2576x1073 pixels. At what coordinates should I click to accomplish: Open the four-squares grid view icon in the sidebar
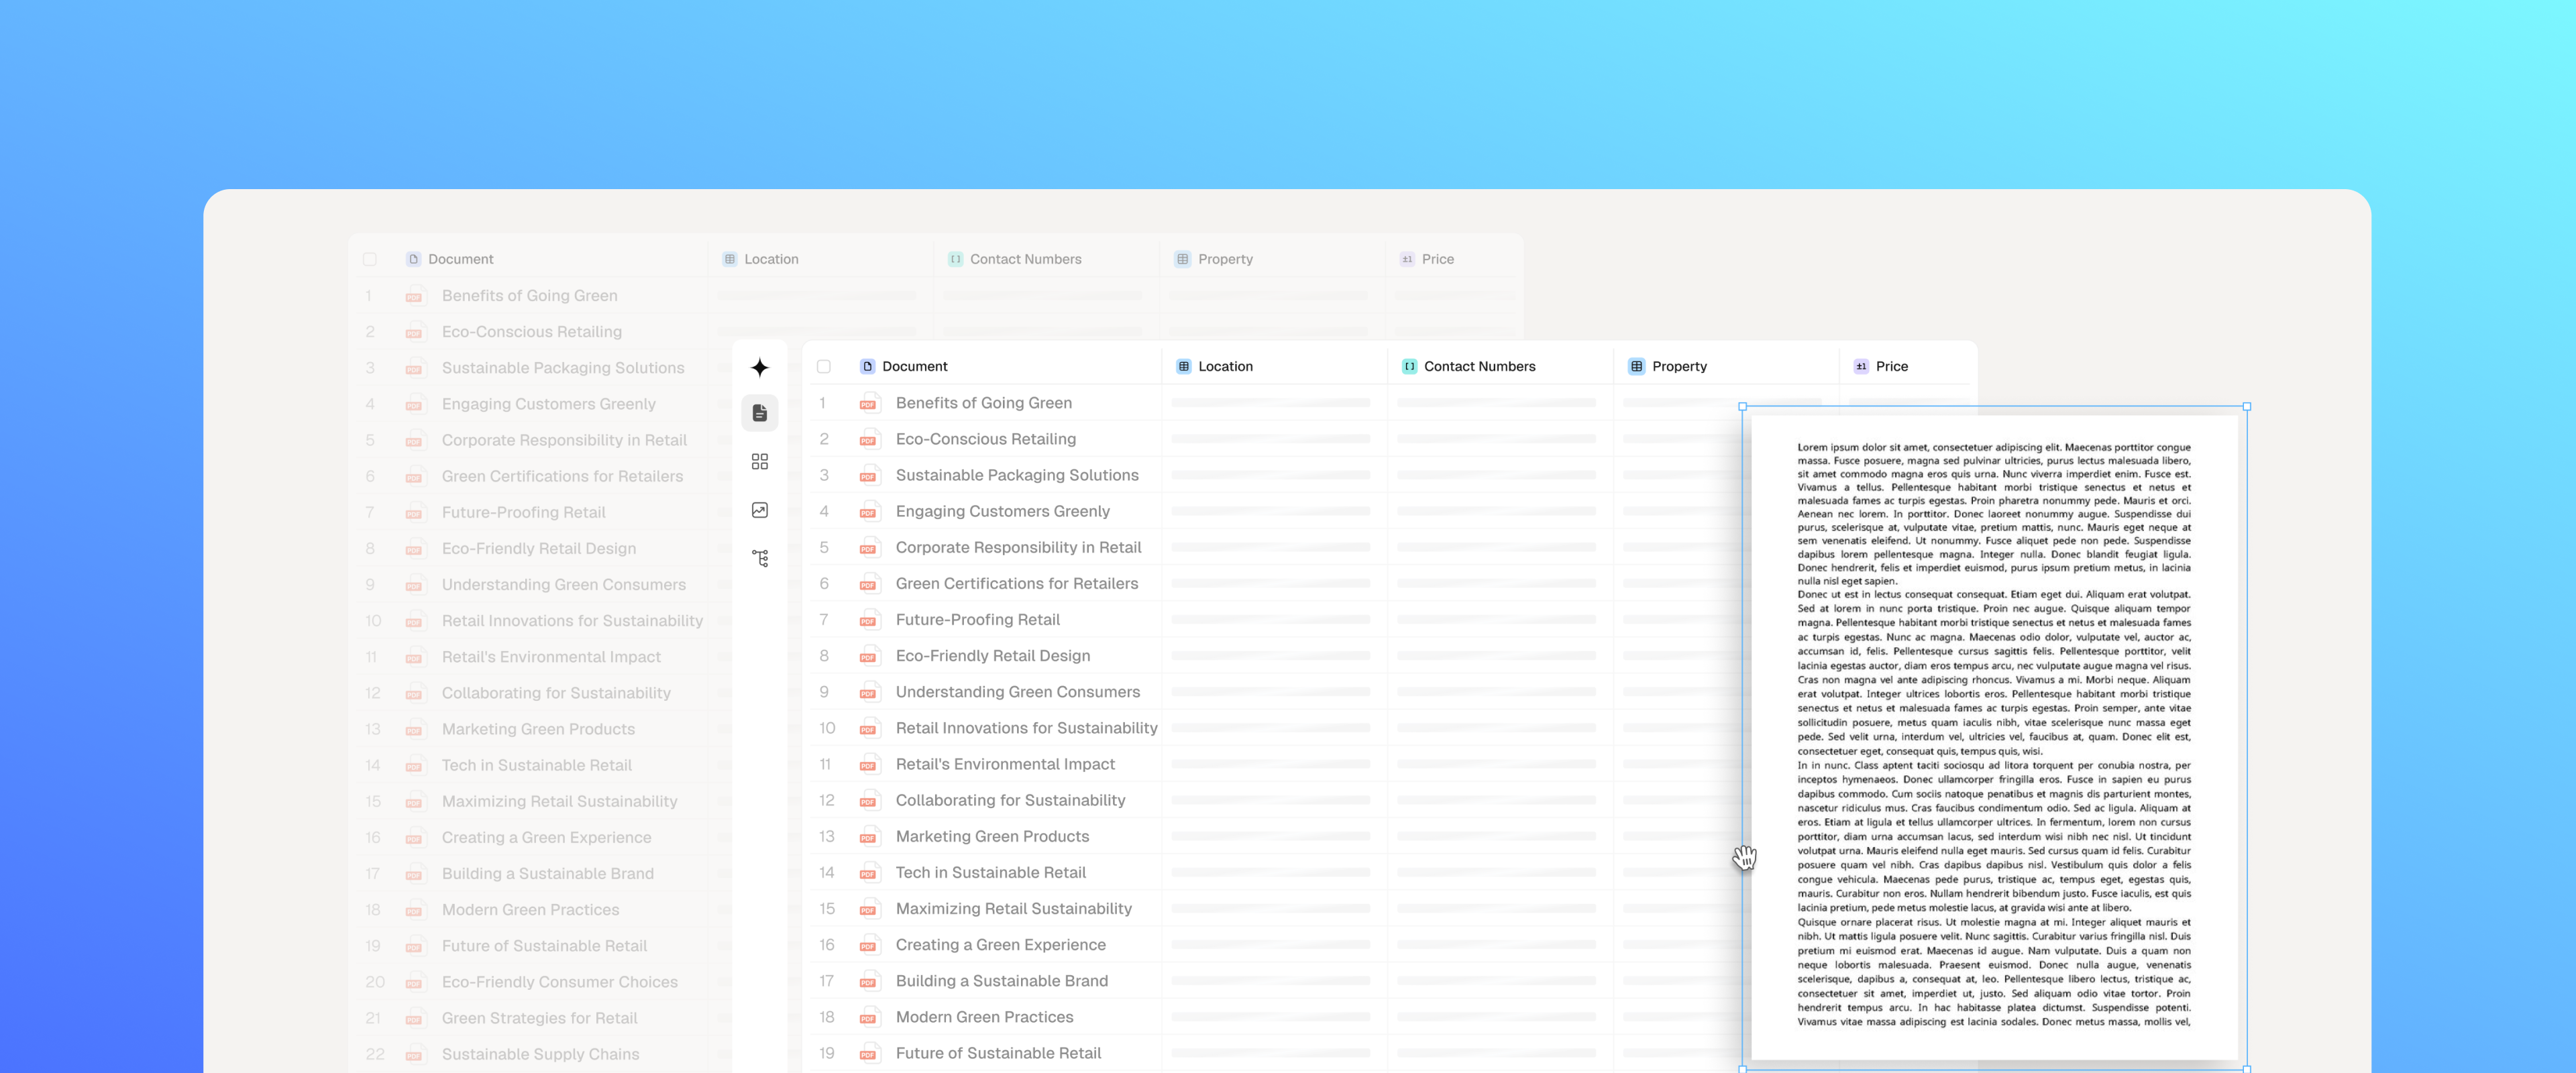pos(760,461)
